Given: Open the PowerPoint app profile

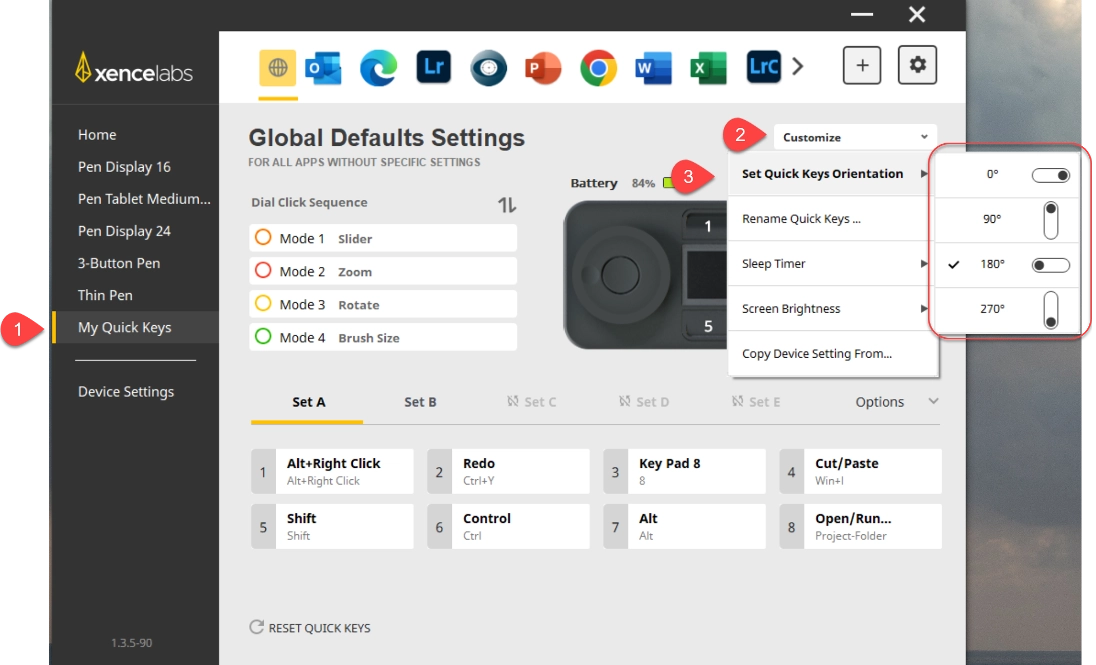Looking at the screenshot, I should [x=543, y=68].
